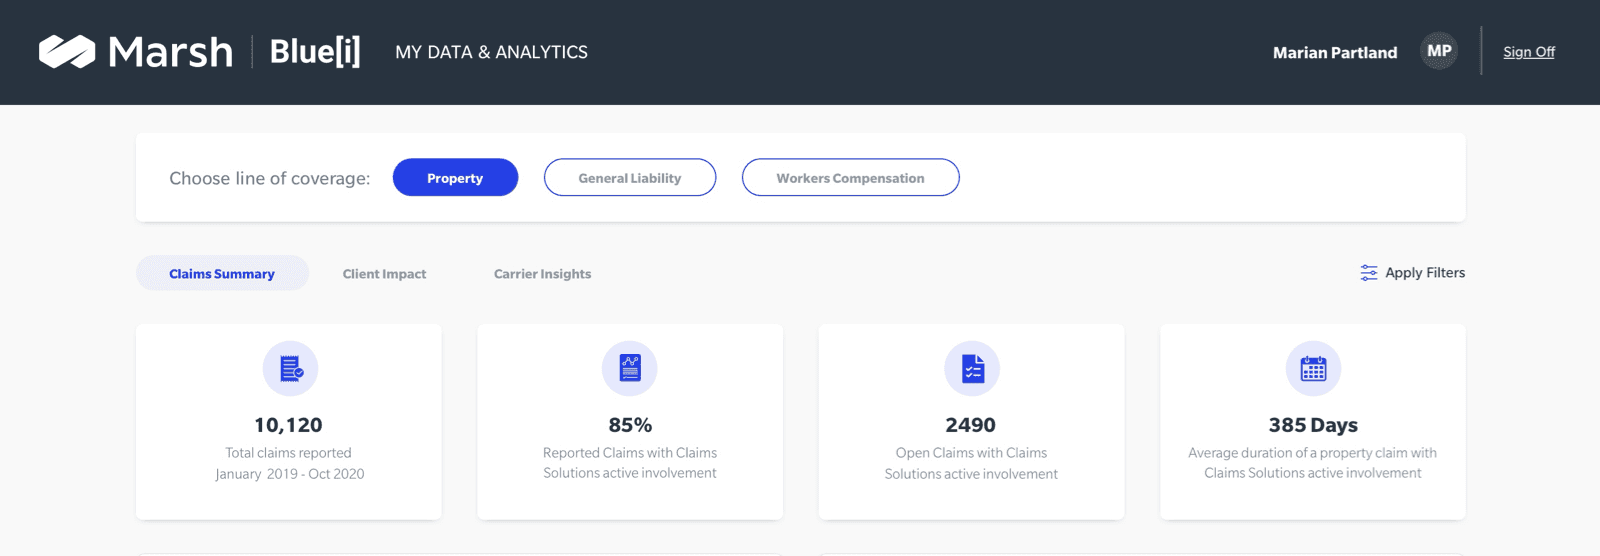Open the Client Impact tab
The image size is (1600, 556).
(x=384, y=273)
